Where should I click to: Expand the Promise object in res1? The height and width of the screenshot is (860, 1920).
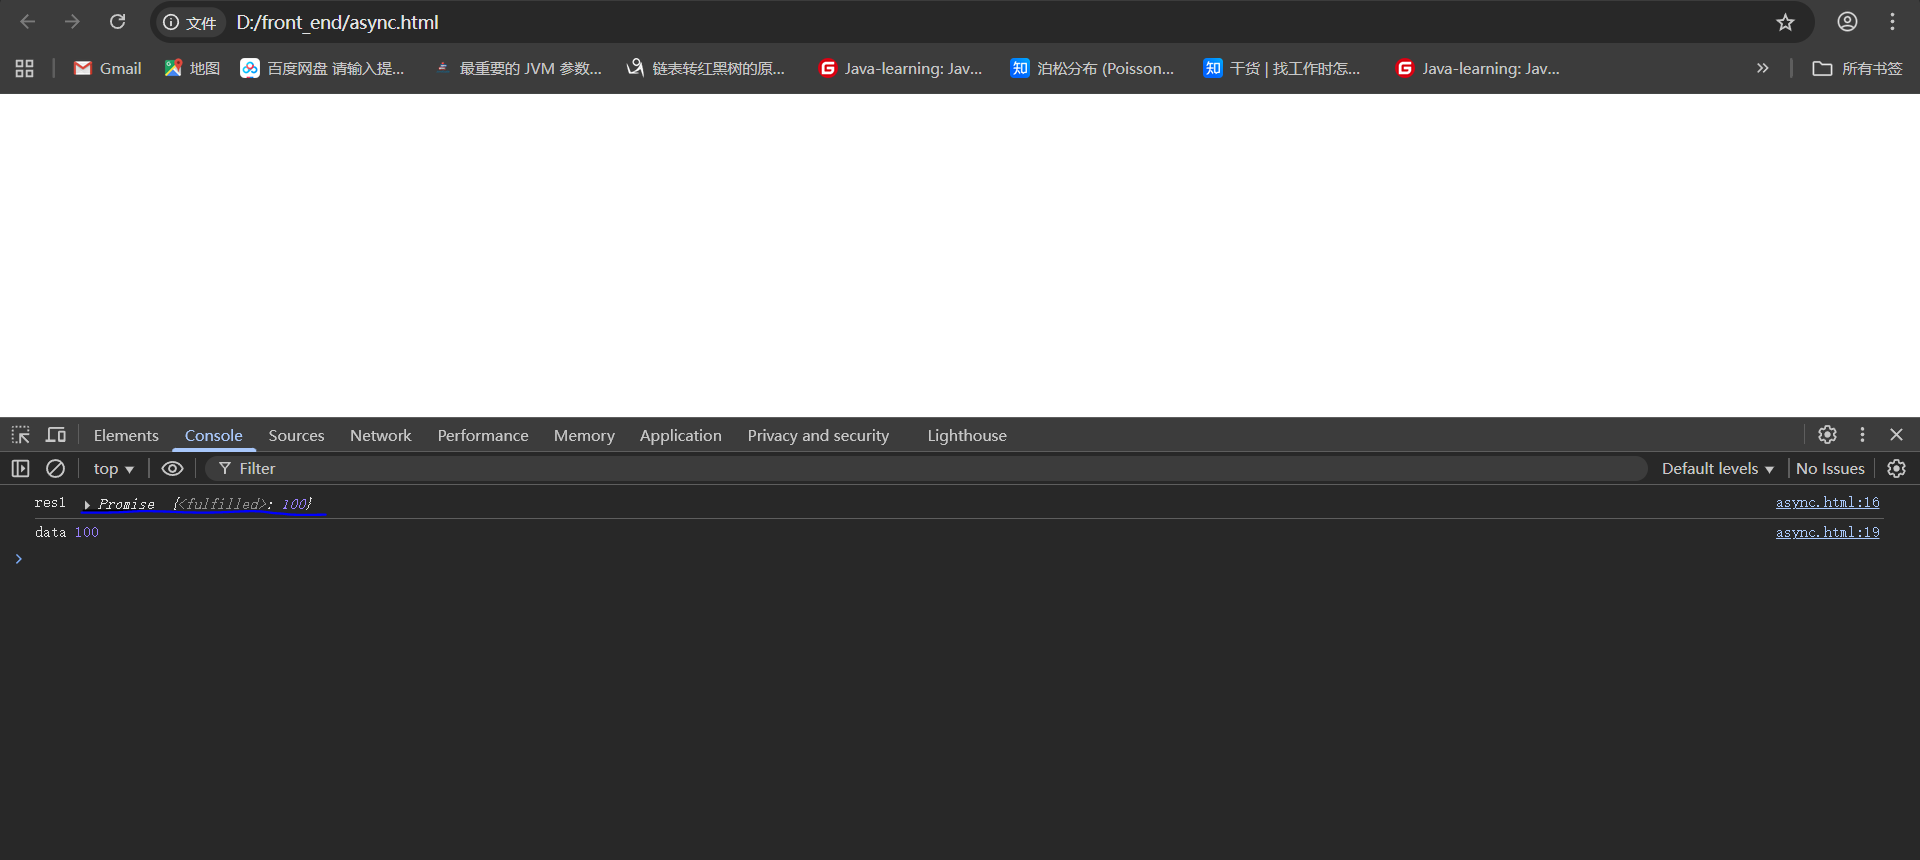(x=87, y=504)
